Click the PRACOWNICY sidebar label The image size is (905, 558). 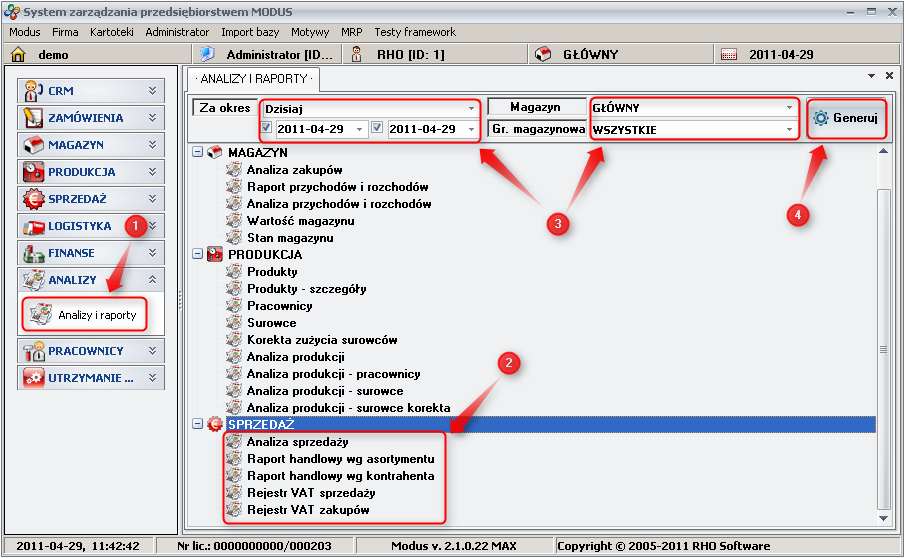coord(85,351)
